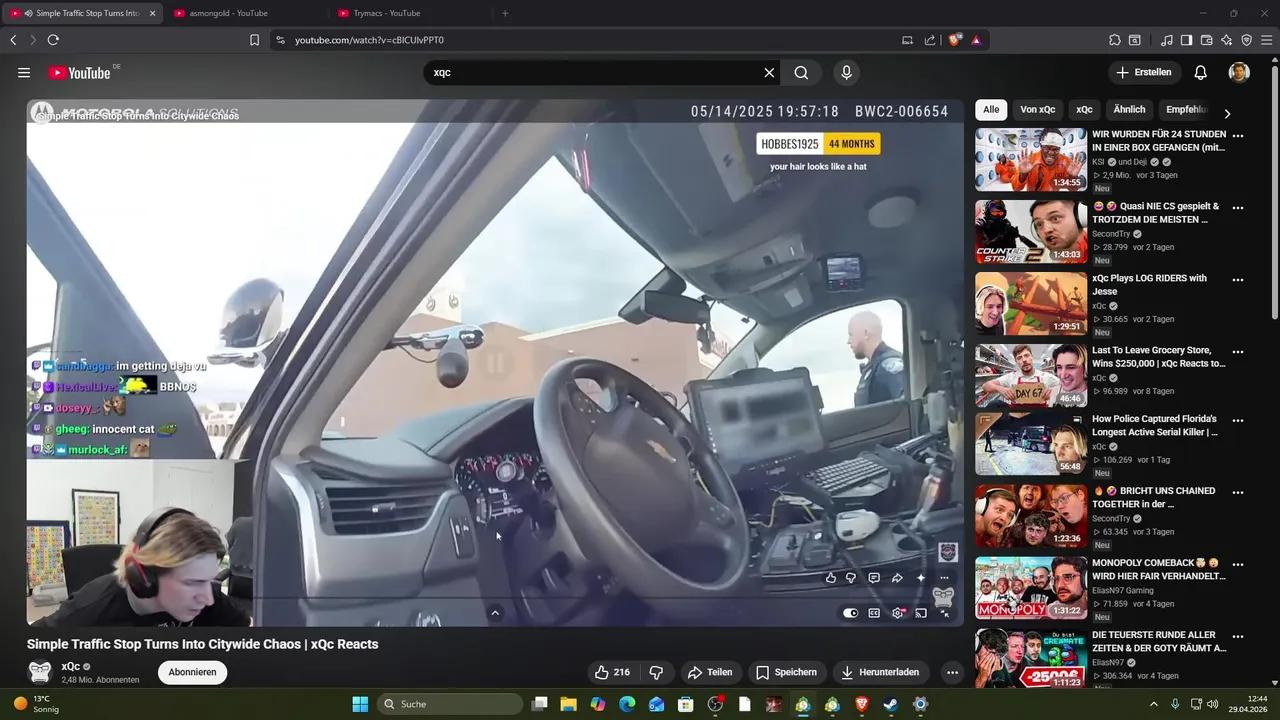Like the video with 216 likes
This screenshot has width=1280, height=720.
(x=612, y=672)
